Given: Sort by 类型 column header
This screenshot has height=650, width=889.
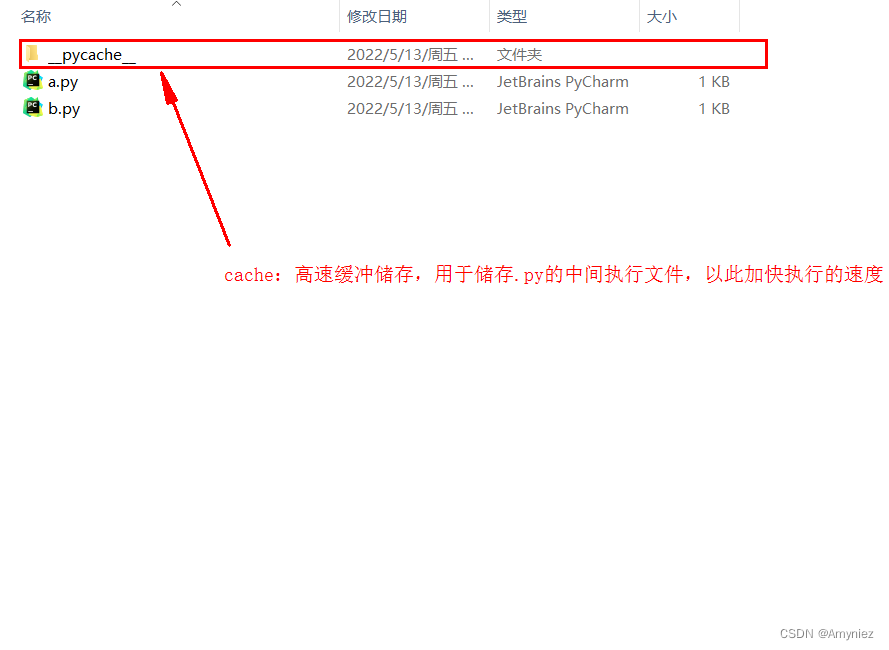Looking at the screenshot, I should 512,16.
